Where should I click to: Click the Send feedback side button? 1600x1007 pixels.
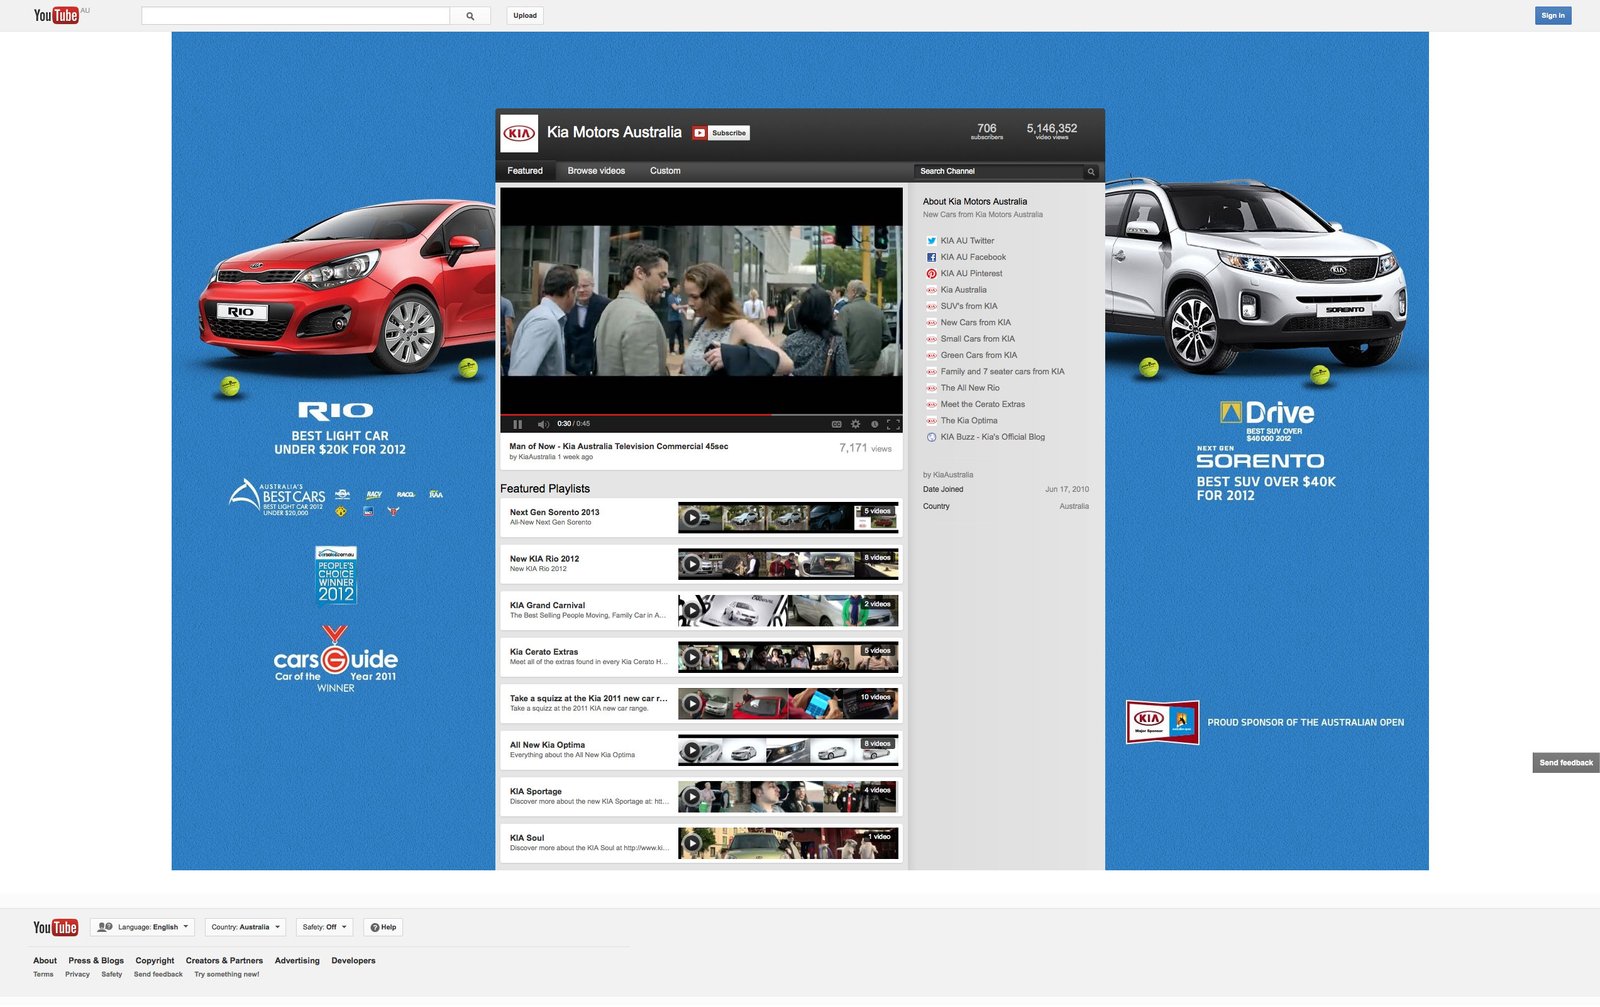click(x=1566, y=763)
